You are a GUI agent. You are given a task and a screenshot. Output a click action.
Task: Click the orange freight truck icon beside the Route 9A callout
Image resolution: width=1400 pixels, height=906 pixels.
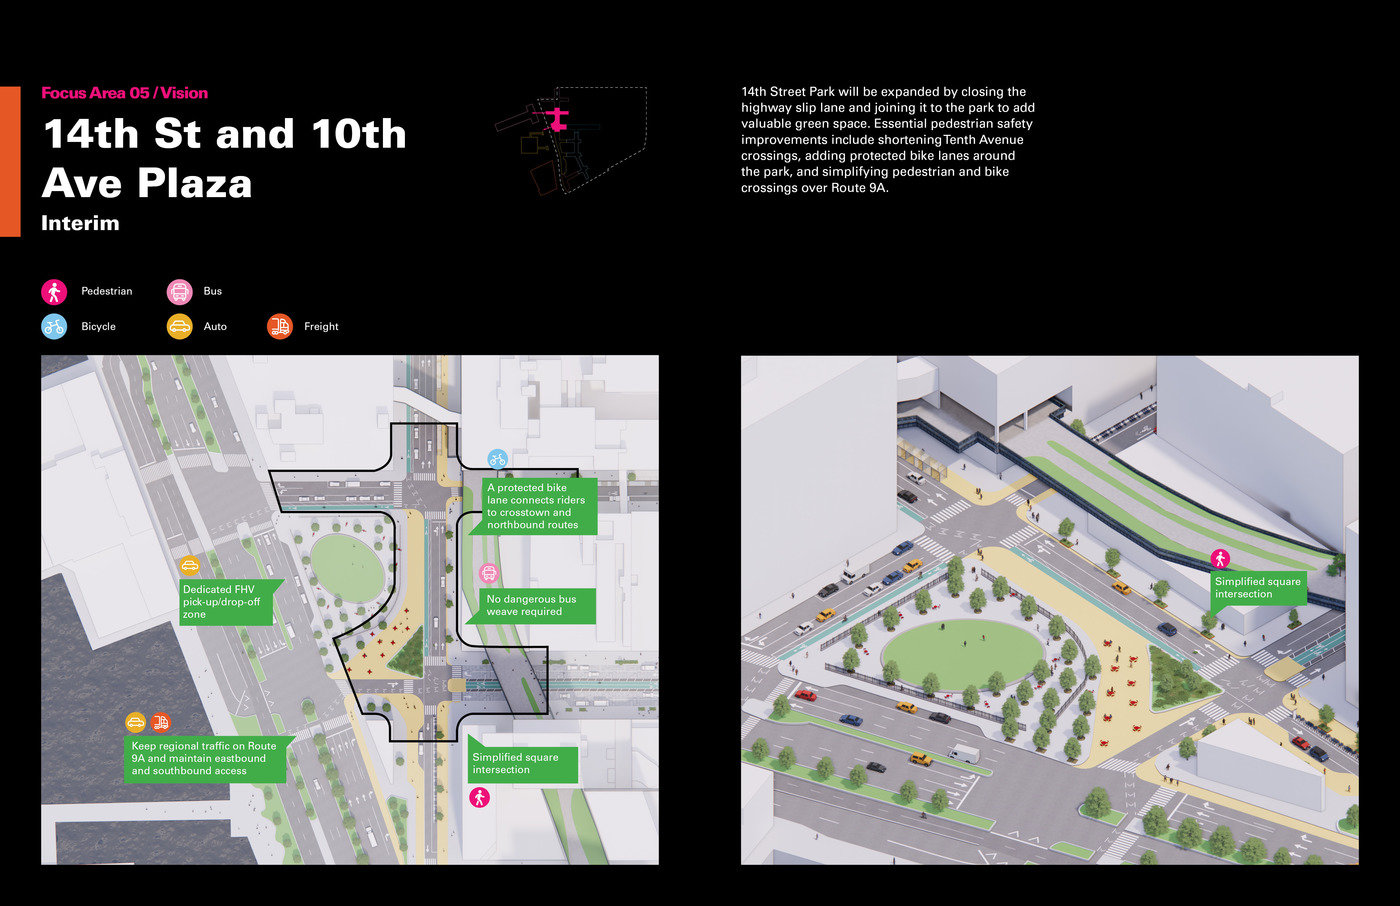tap(160, 721)
